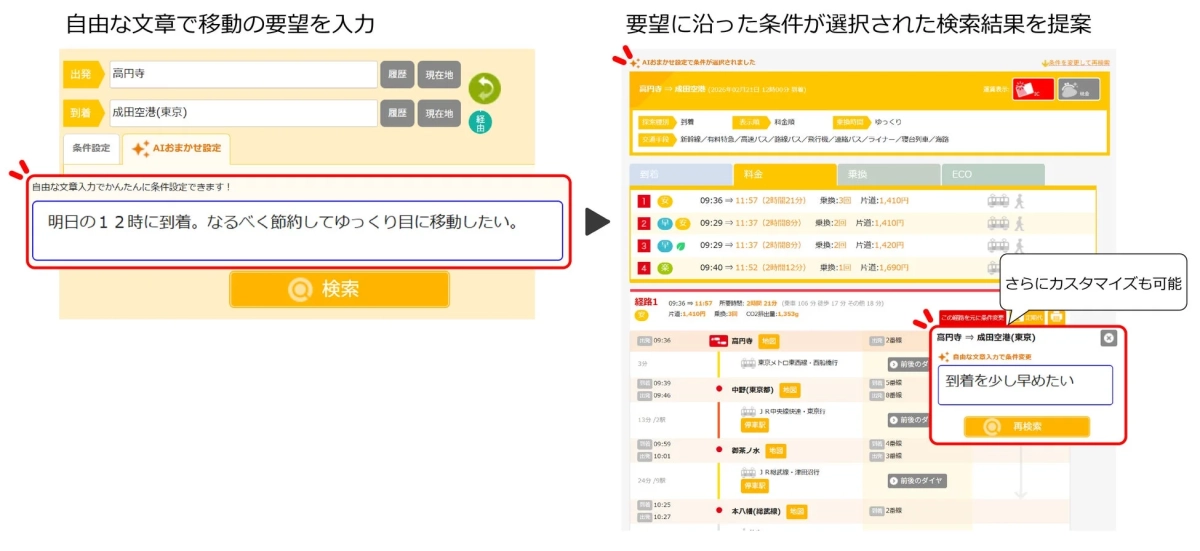
Task: Show 停車駅 under JR中央線快速・東京行
Action: click(x=754, y=424)
